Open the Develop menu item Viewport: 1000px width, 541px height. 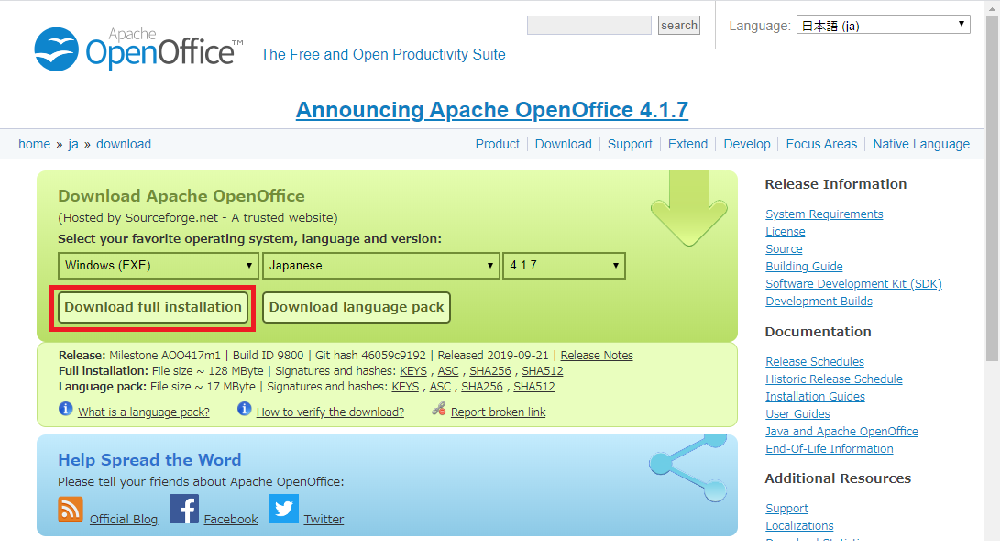coord(747,144)
